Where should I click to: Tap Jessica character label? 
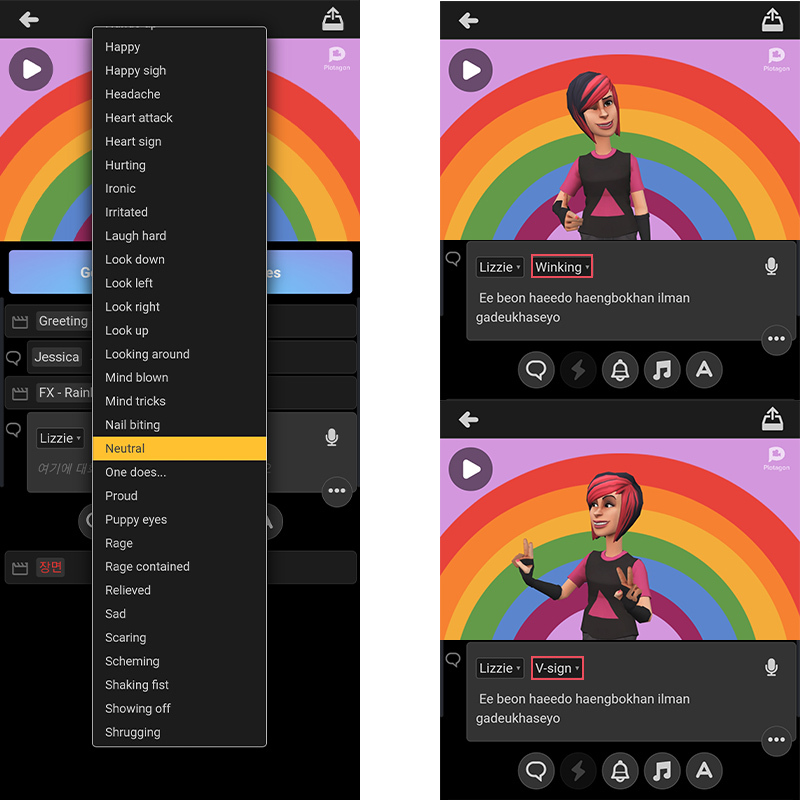point(56,357)
